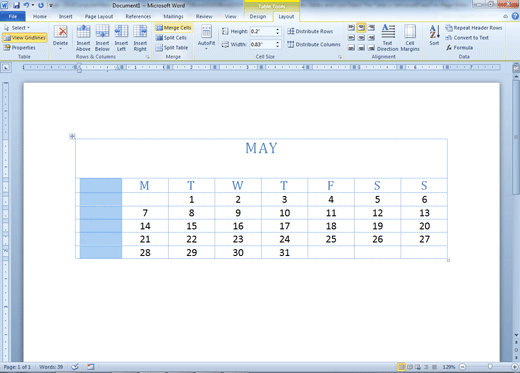The height and width of the screenshot is (373, 520).
Task: Click the zoom out minus button
Action: coord(463,367)
